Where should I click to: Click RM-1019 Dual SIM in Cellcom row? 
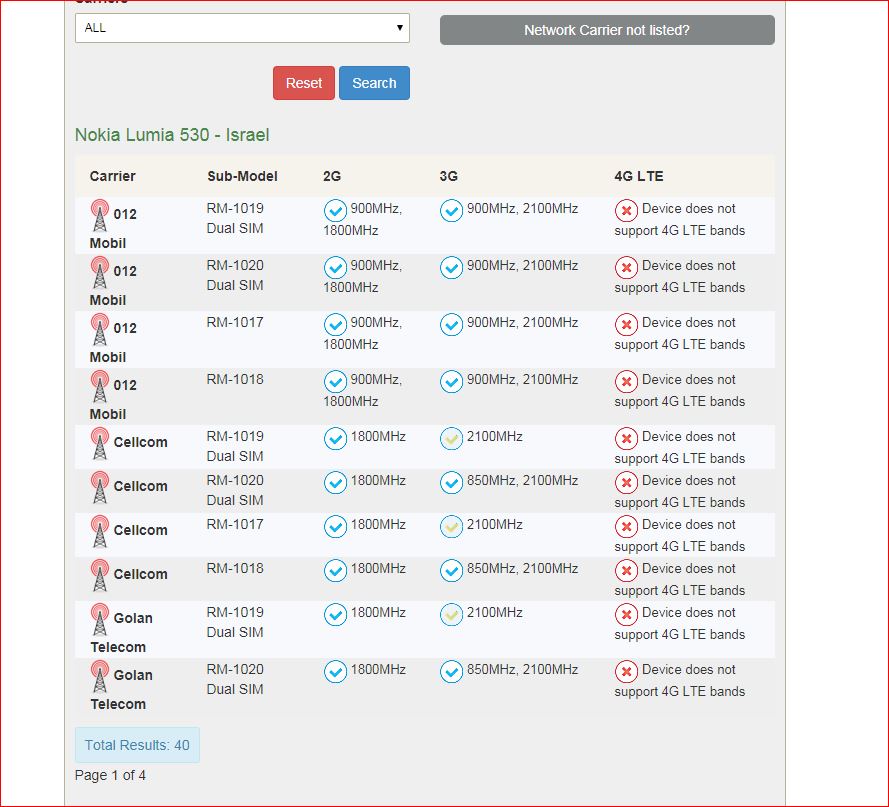coord(235,446)
